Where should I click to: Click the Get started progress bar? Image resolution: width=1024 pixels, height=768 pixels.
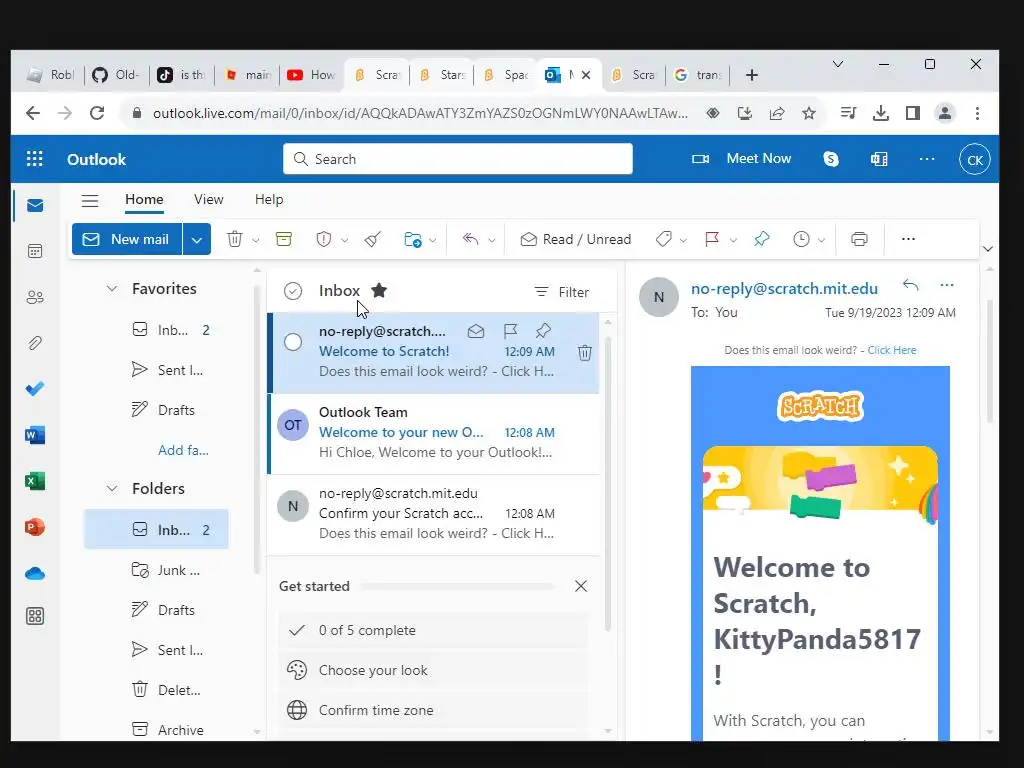[457, 586]
